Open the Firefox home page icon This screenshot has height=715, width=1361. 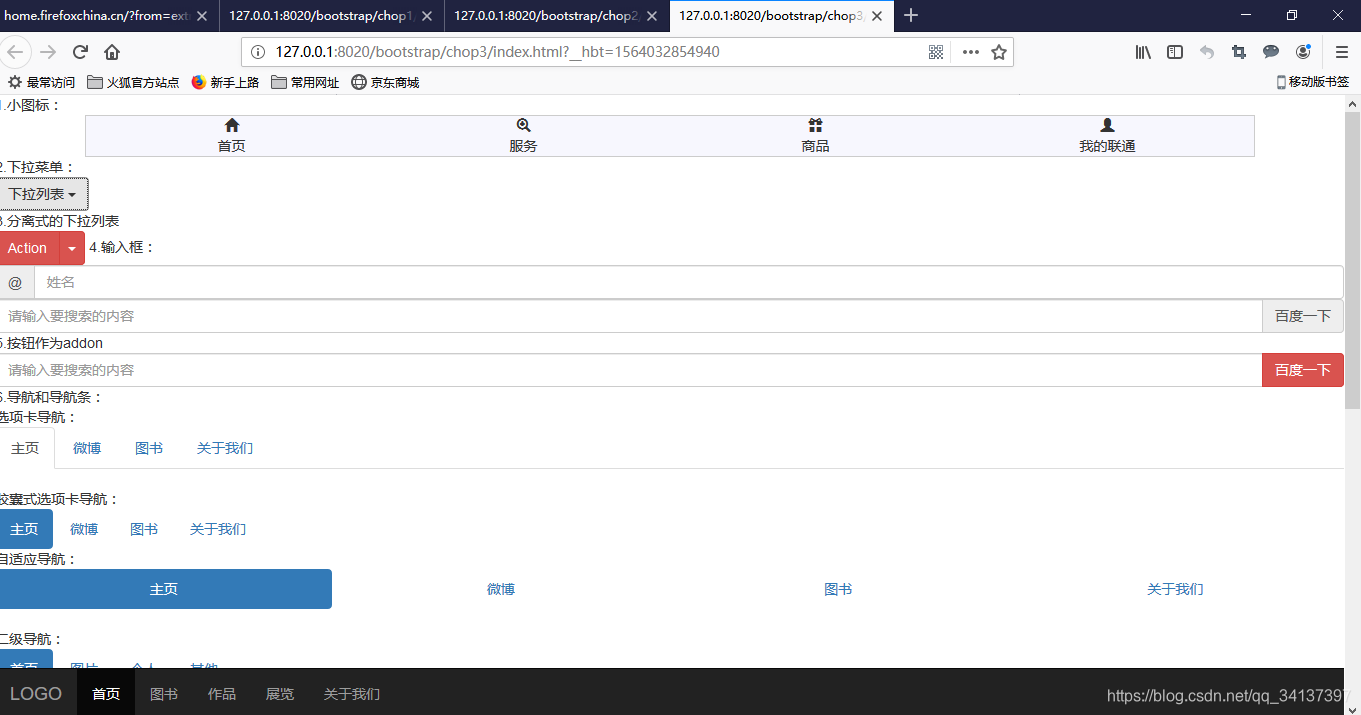point(112,52)
